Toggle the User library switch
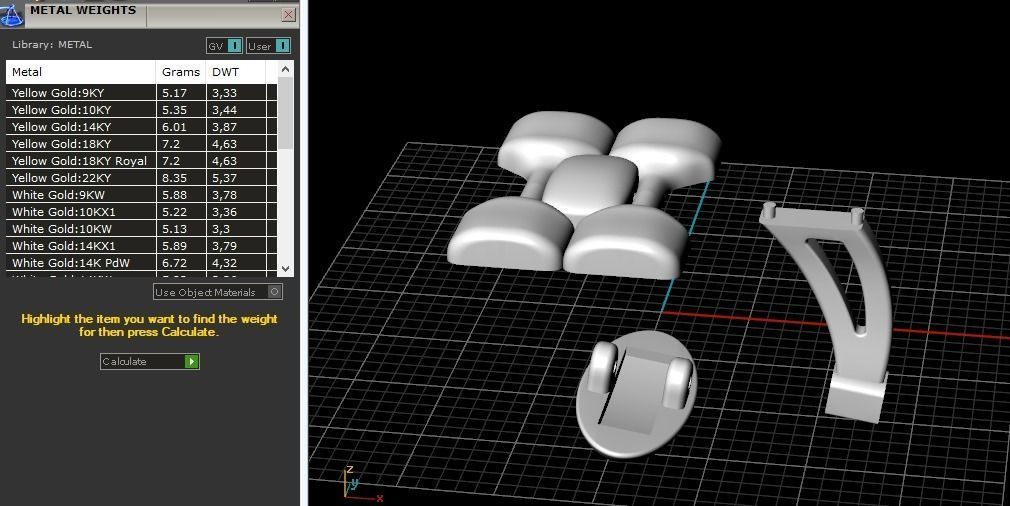The width and height of the screenshot is (1010, 506). pyautogui.click(x=268, y=46)
